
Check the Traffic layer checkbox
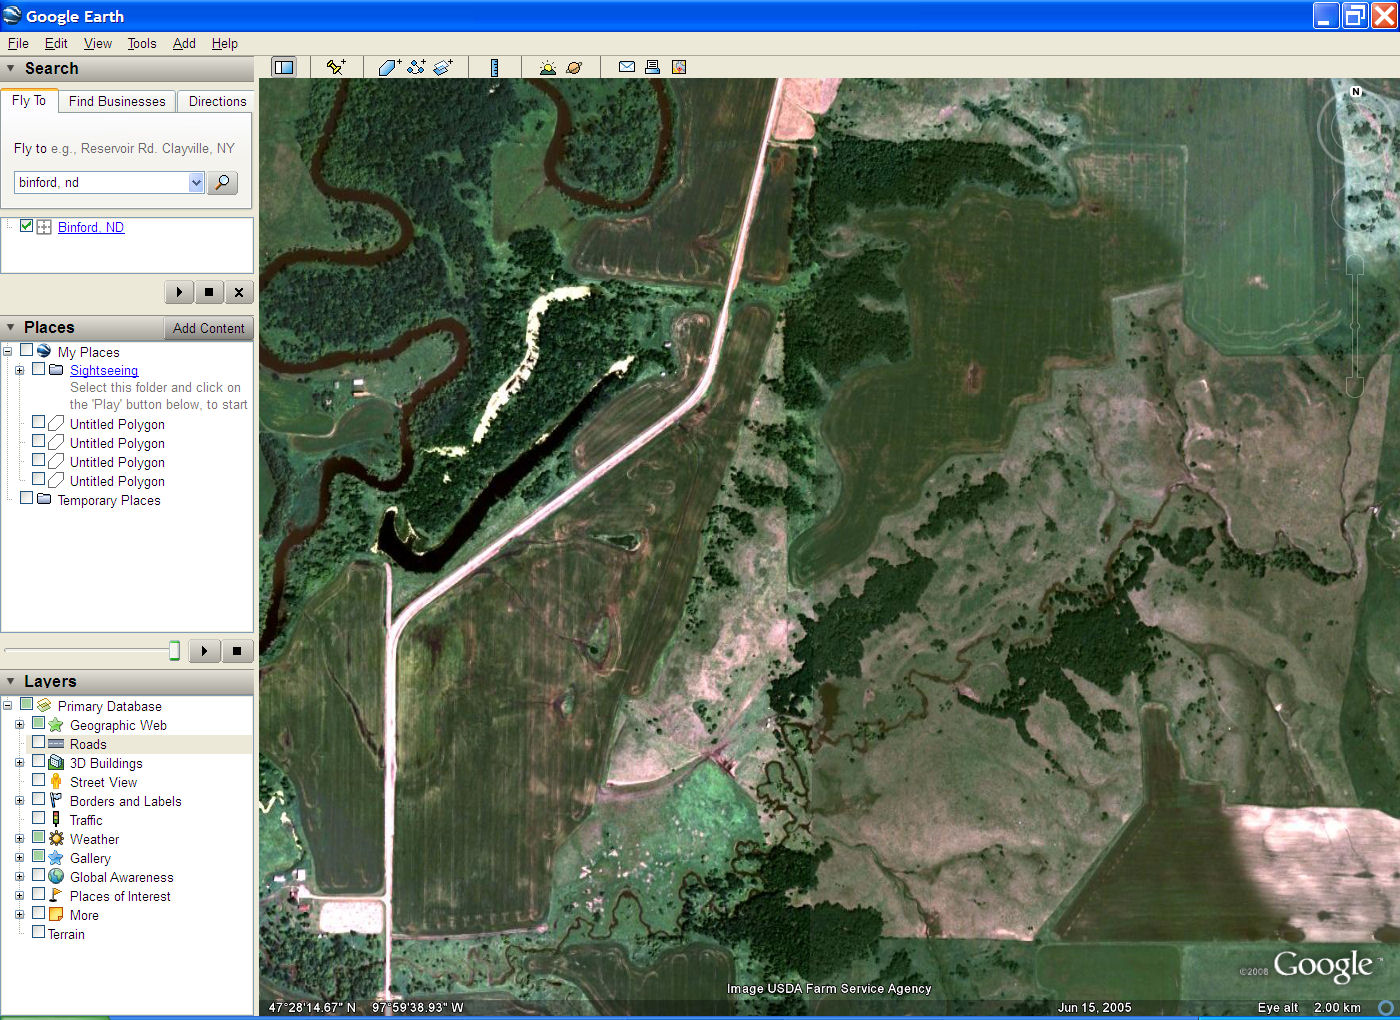coord(38,818)
